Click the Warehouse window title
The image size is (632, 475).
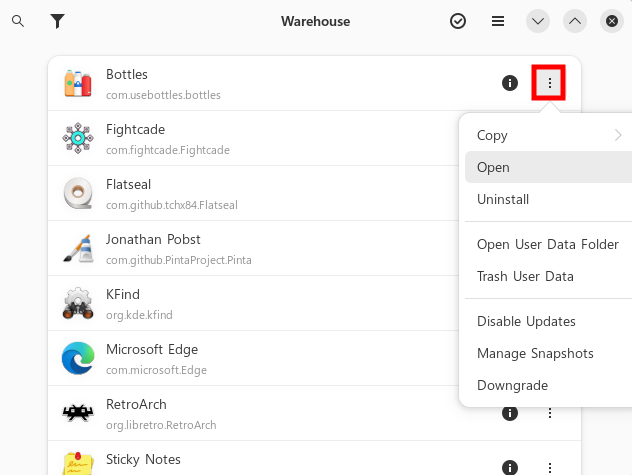[x=316, y=21]
